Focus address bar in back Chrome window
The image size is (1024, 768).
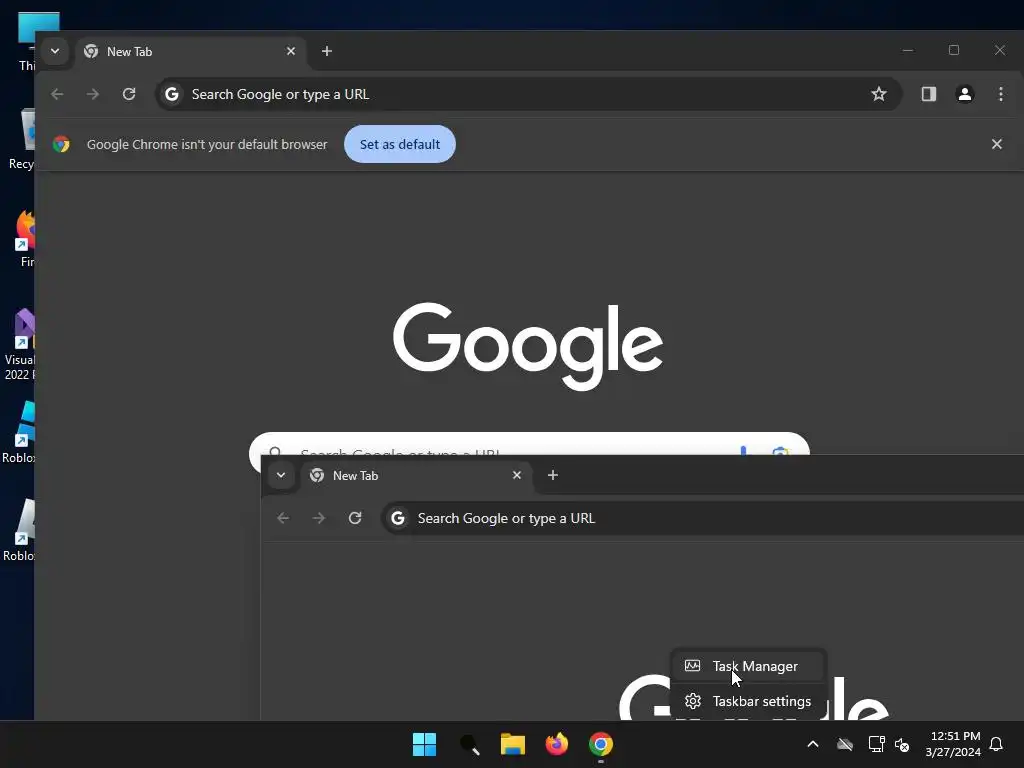pyautogui.click(x=529, y=94)
